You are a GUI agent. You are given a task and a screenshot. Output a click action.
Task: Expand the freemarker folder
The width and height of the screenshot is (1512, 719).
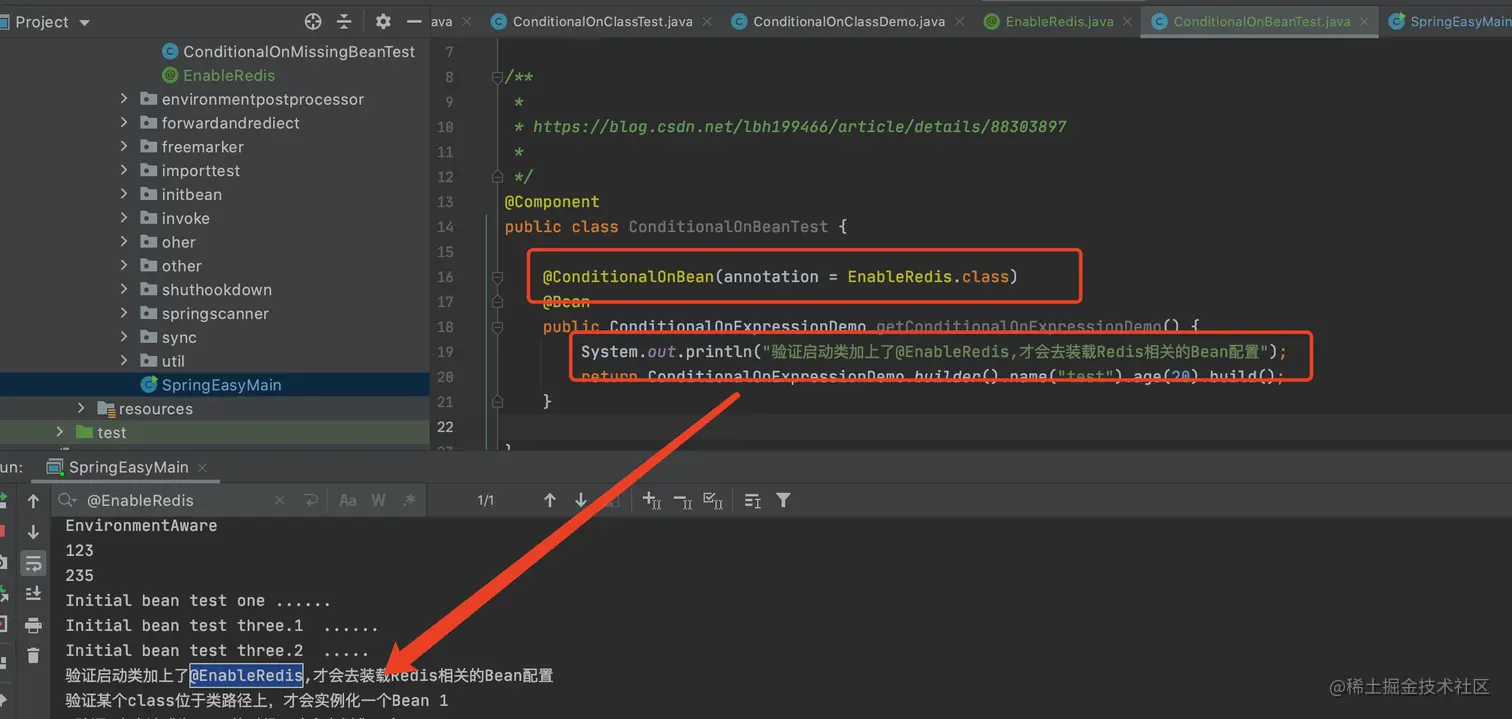click(124, 147)
